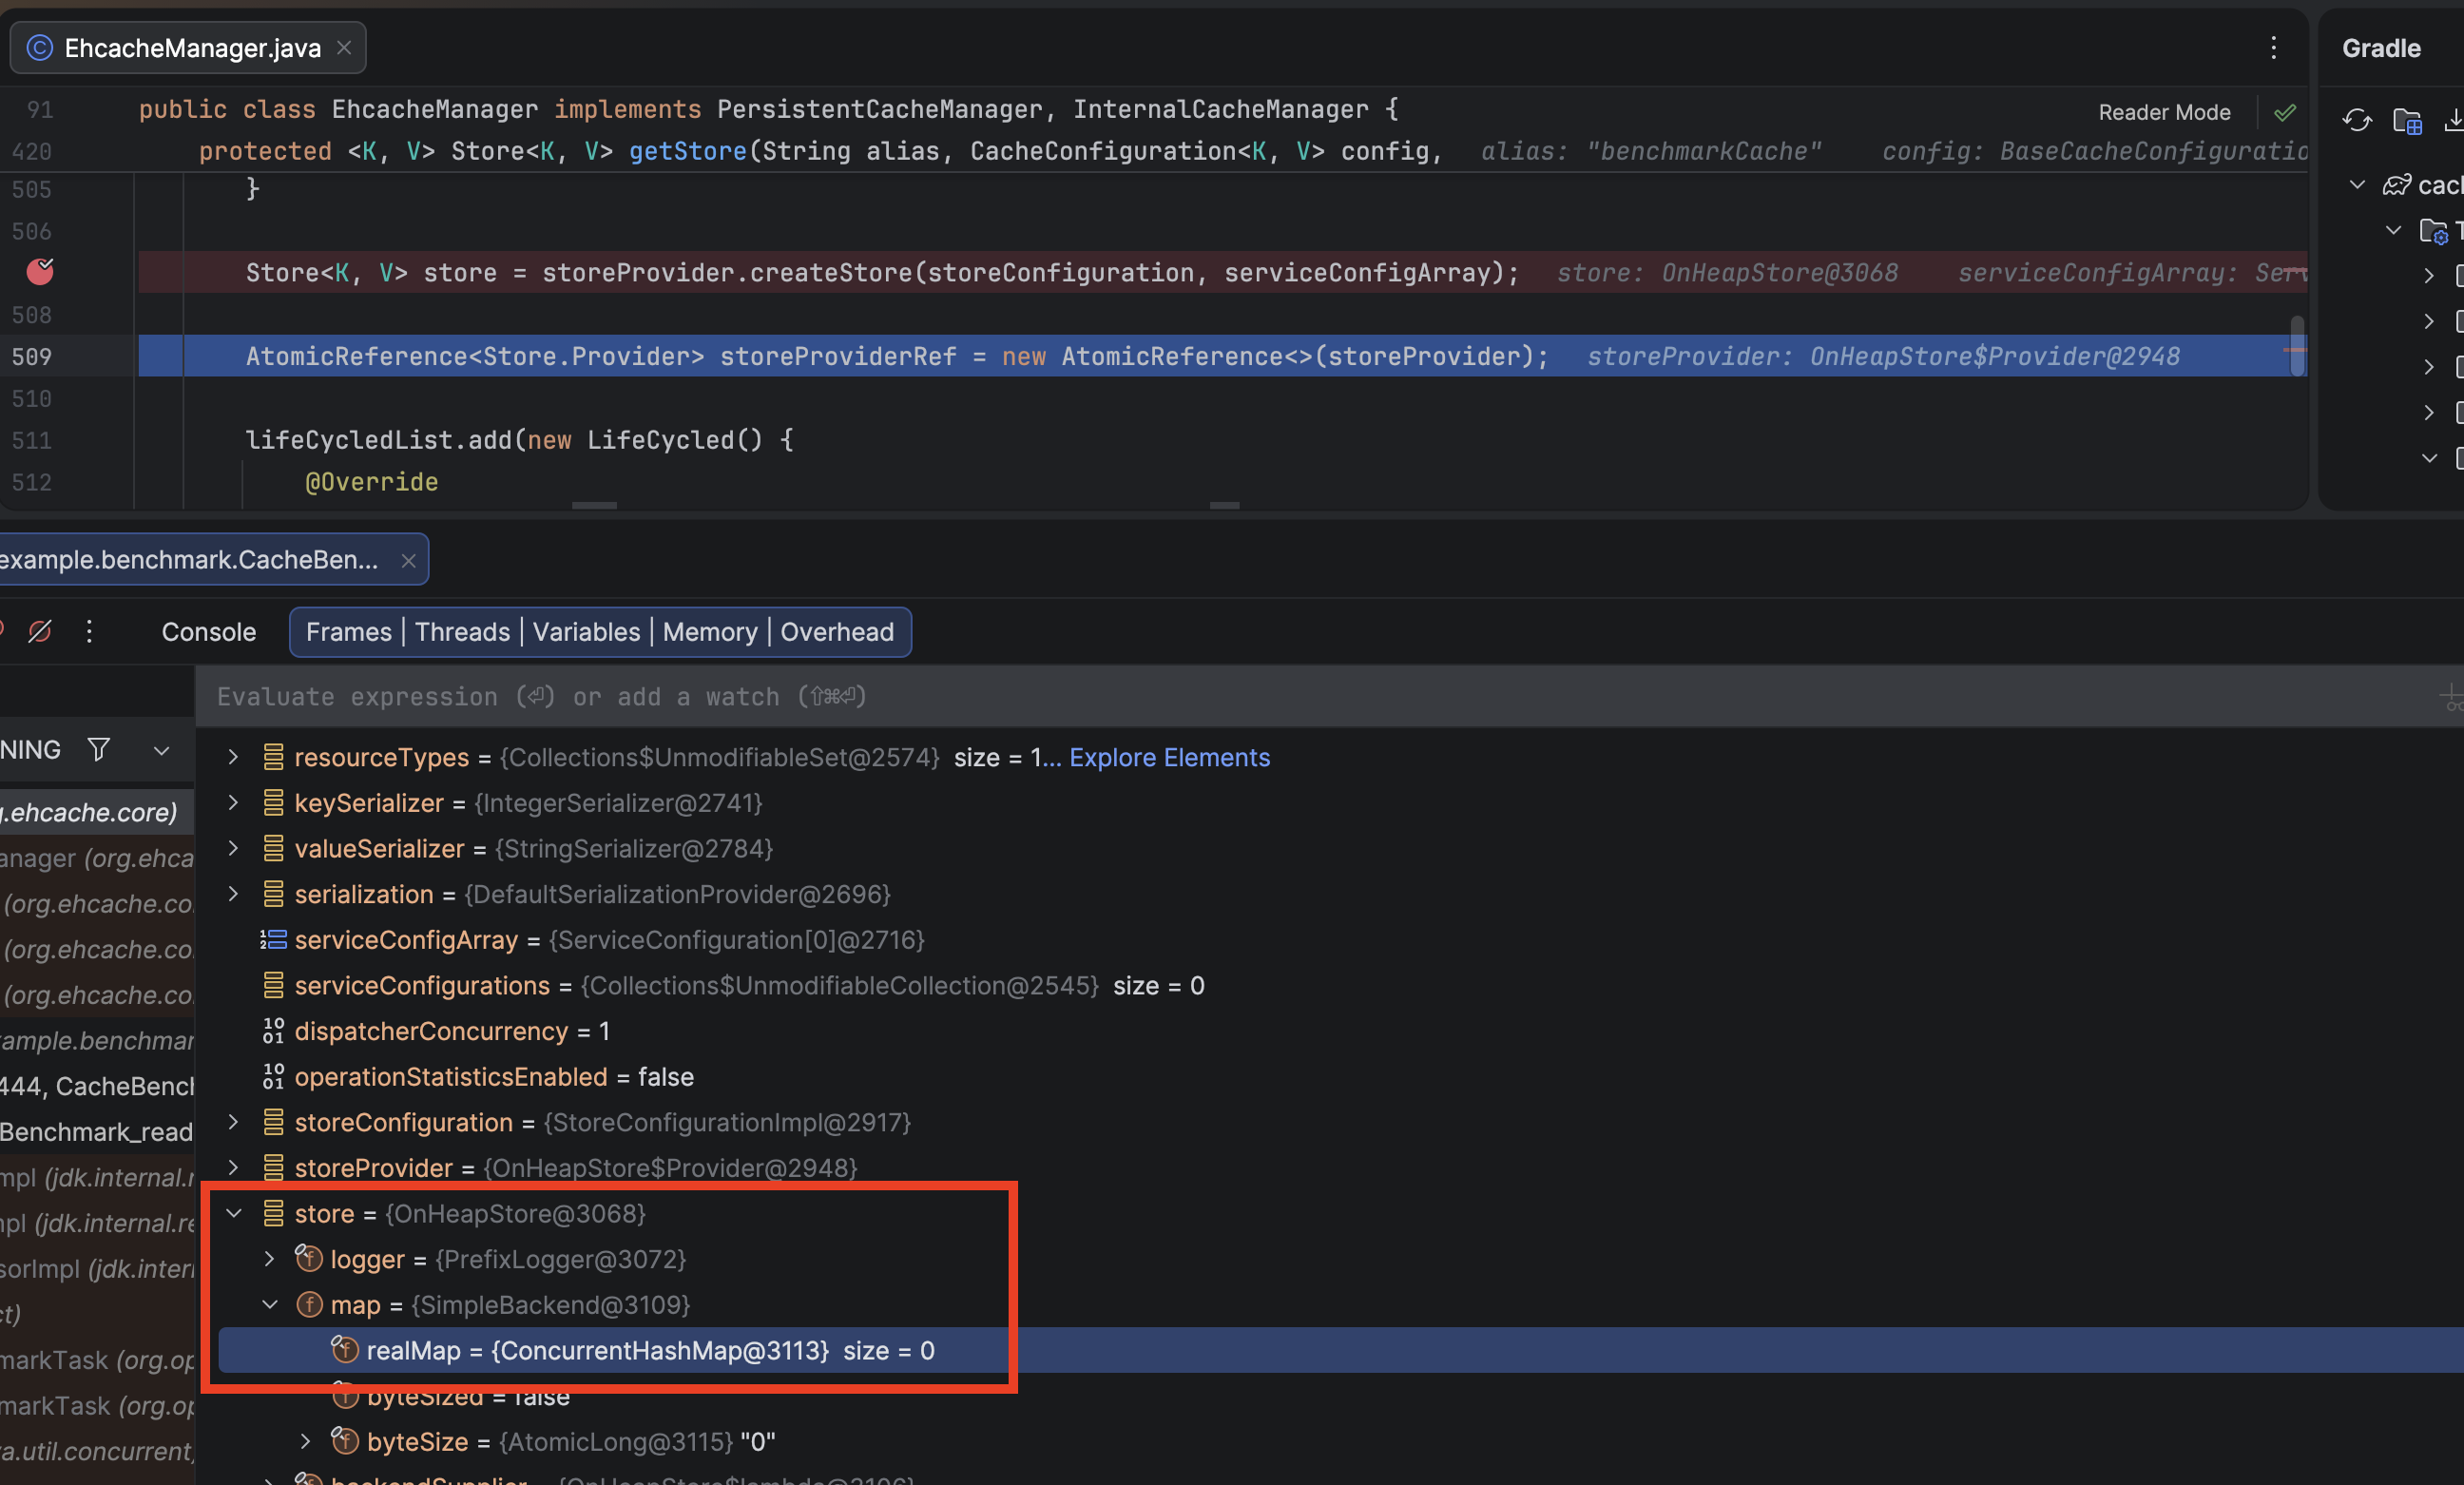Click the Gradle sync/reload projects icon

(x=2356, y=121)
